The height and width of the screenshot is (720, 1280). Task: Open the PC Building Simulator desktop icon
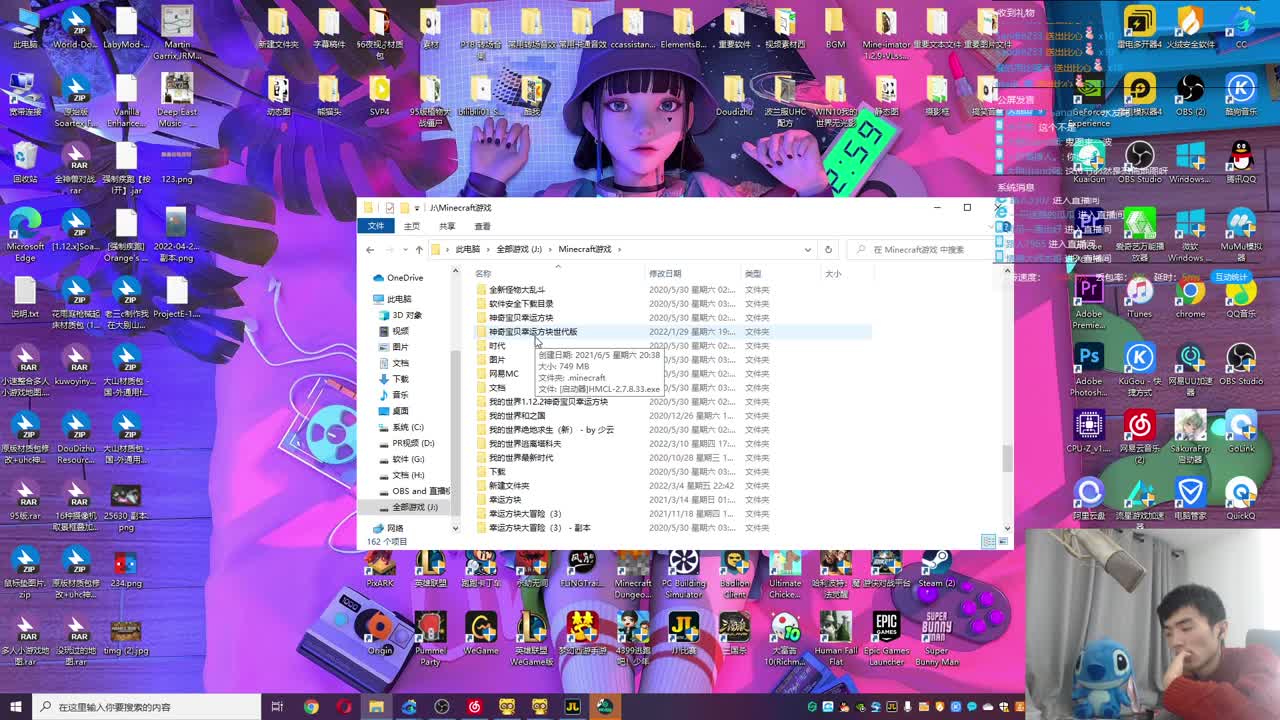pos(684,574)
